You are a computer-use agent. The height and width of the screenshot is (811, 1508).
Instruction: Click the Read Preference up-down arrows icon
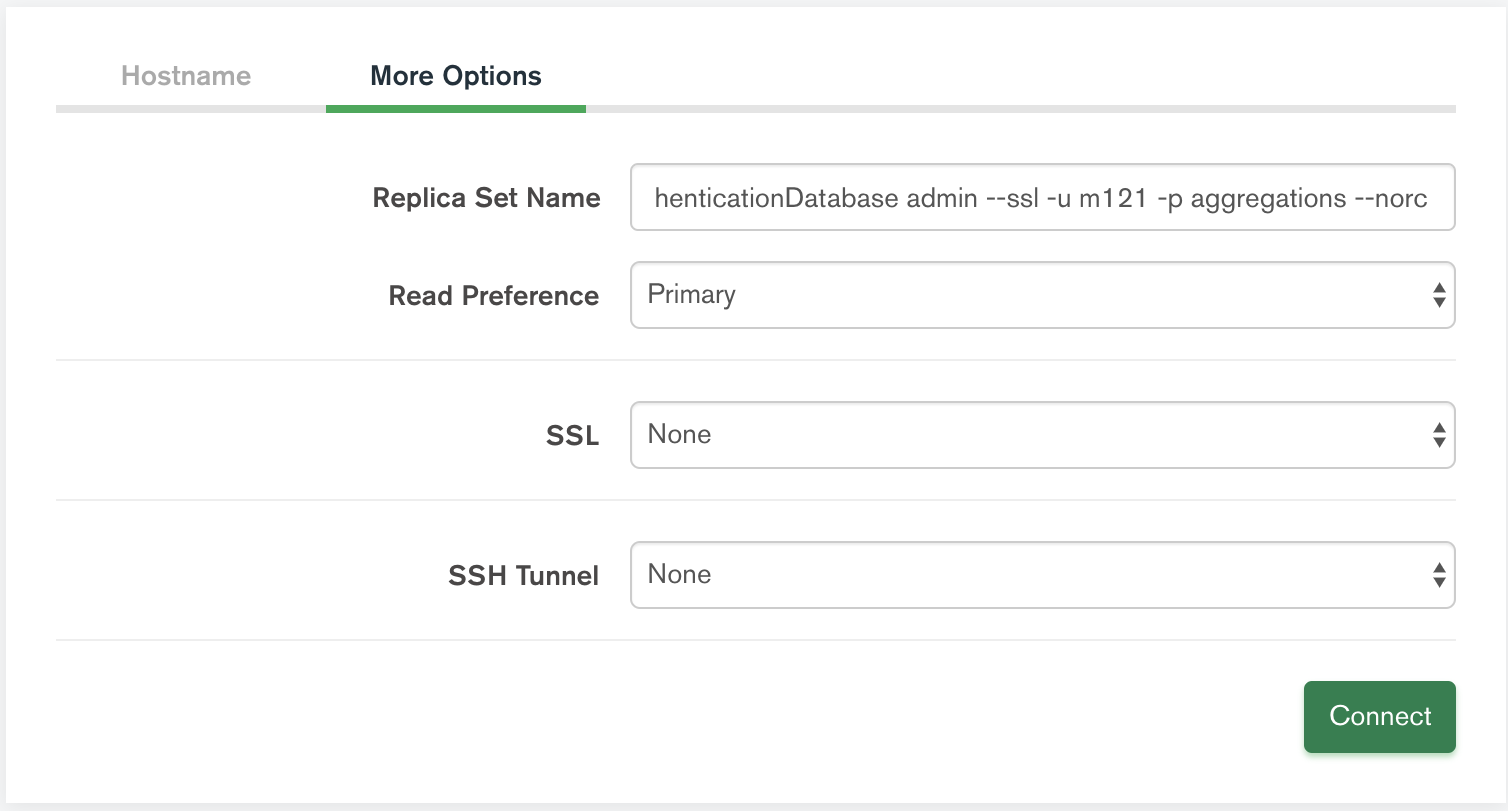pos(1438,295)
